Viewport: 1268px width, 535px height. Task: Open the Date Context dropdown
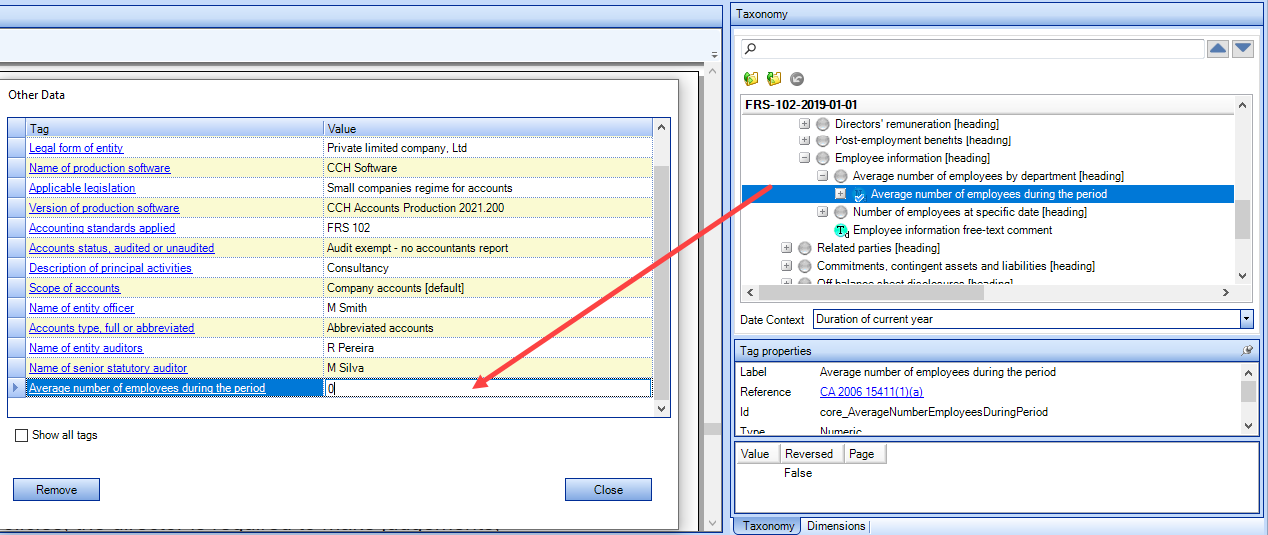click(x=1246, y=319)
